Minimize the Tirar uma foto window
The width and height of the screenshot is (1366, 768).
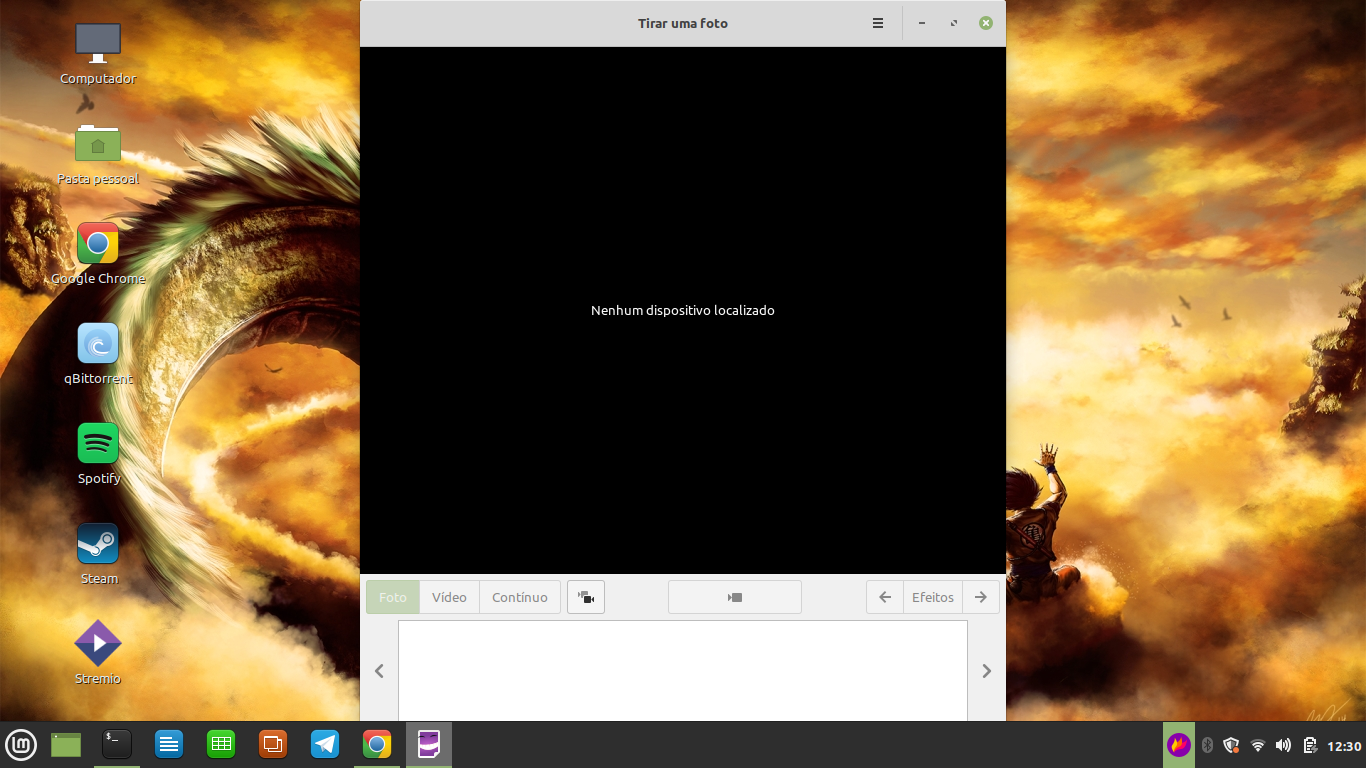click(x=922, y=23)
